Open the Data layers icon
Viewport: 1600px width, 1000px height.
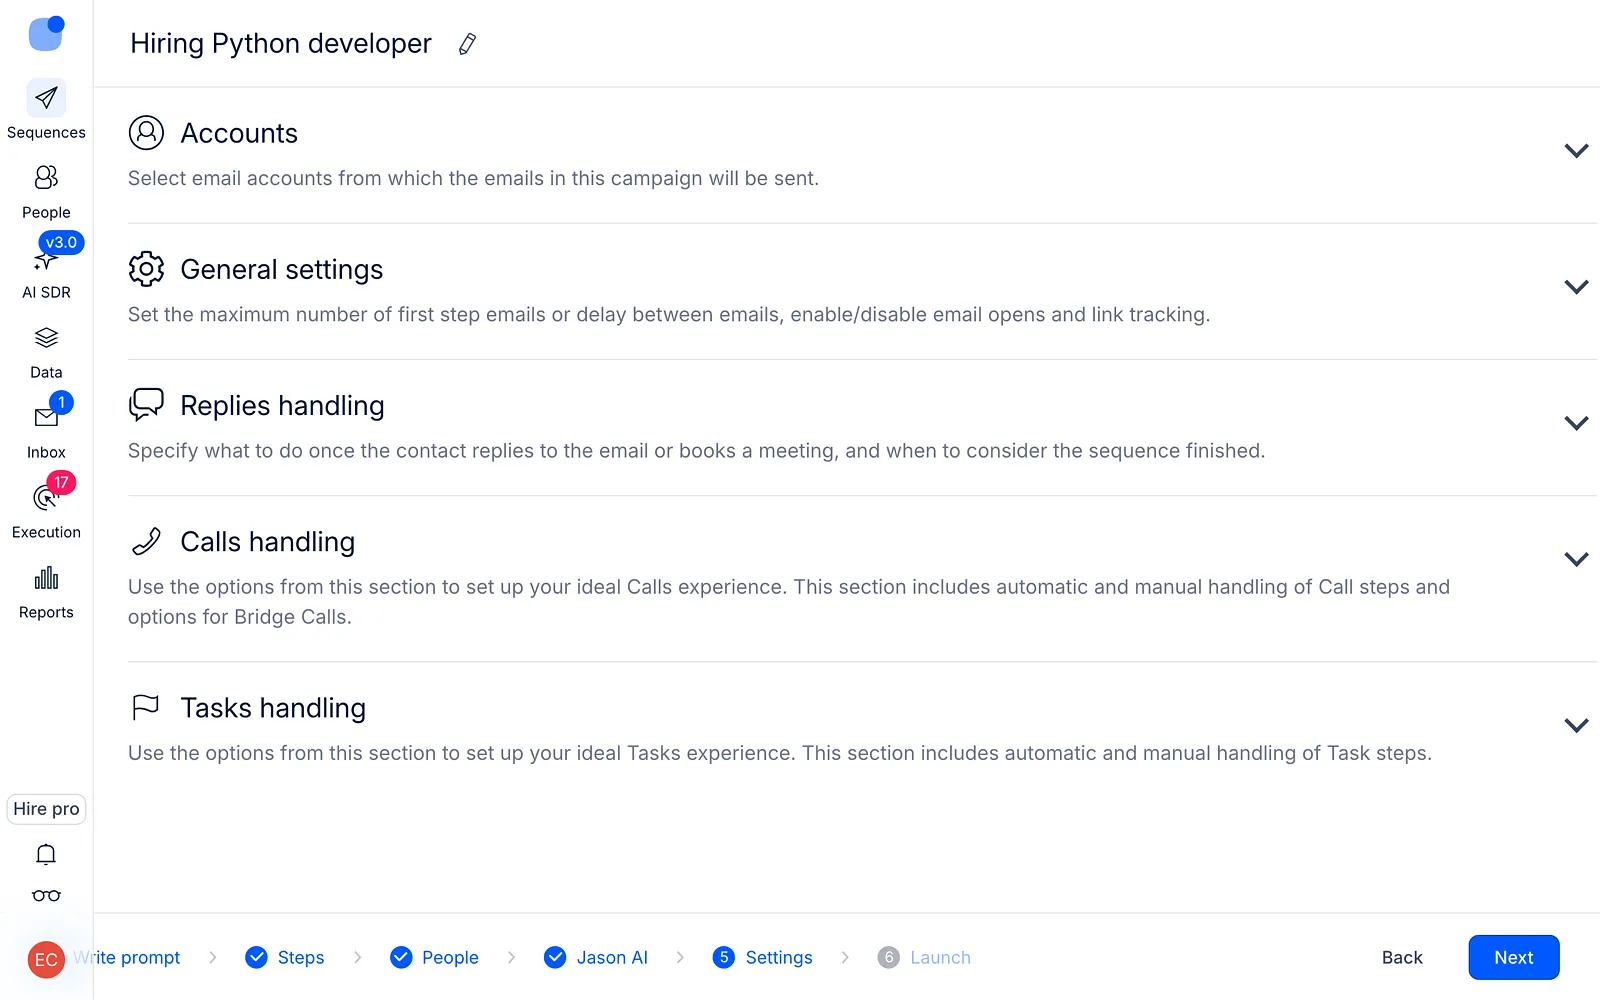46,338
